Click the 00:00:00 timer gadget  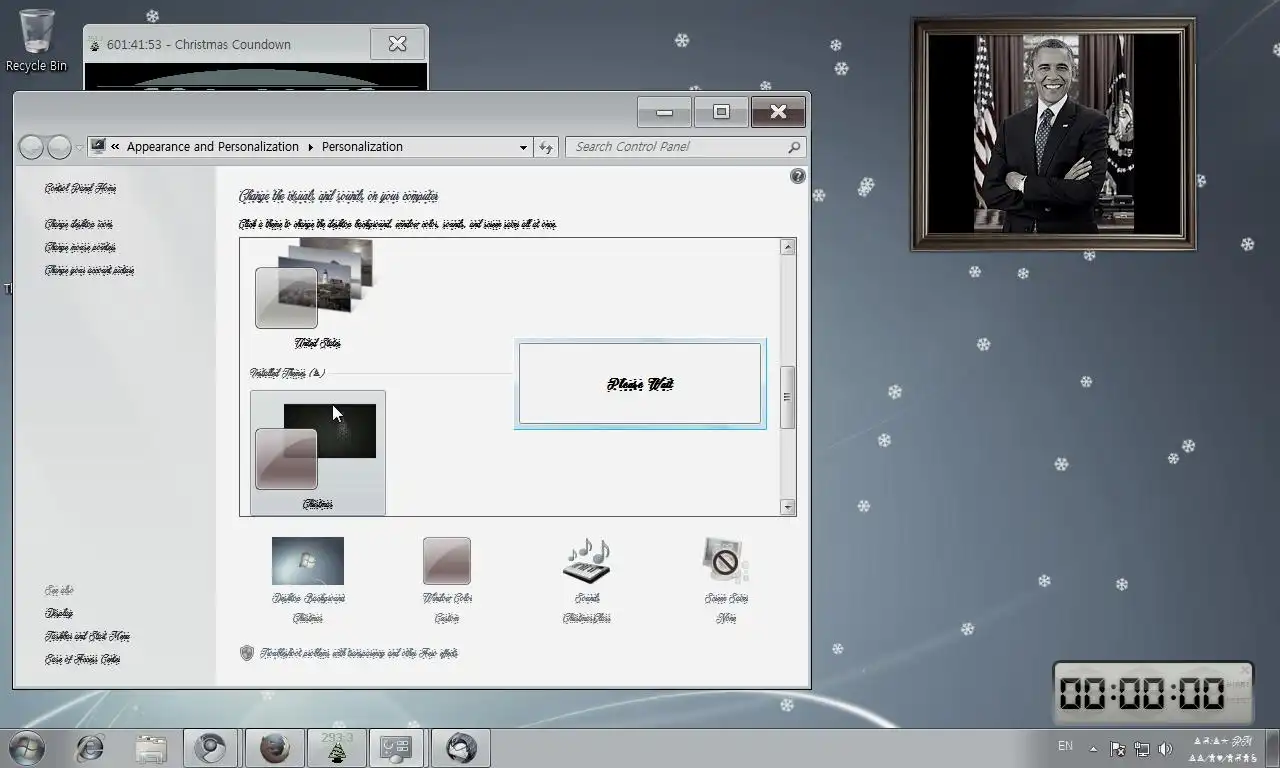pyautogui.click(x=1152, y=693)
